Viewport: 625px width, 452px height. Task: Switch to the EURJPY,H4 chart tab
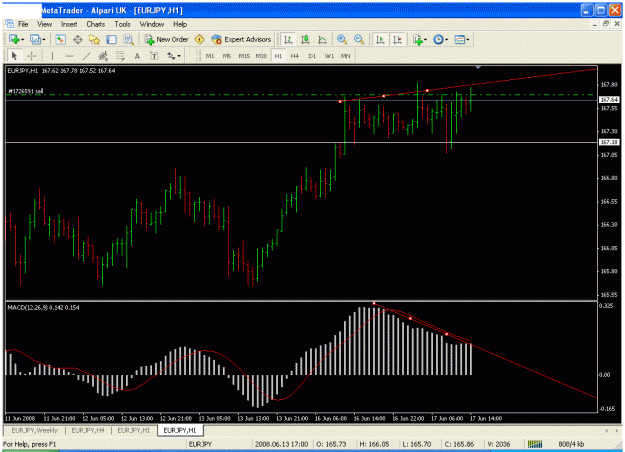[x=88, y=430]
